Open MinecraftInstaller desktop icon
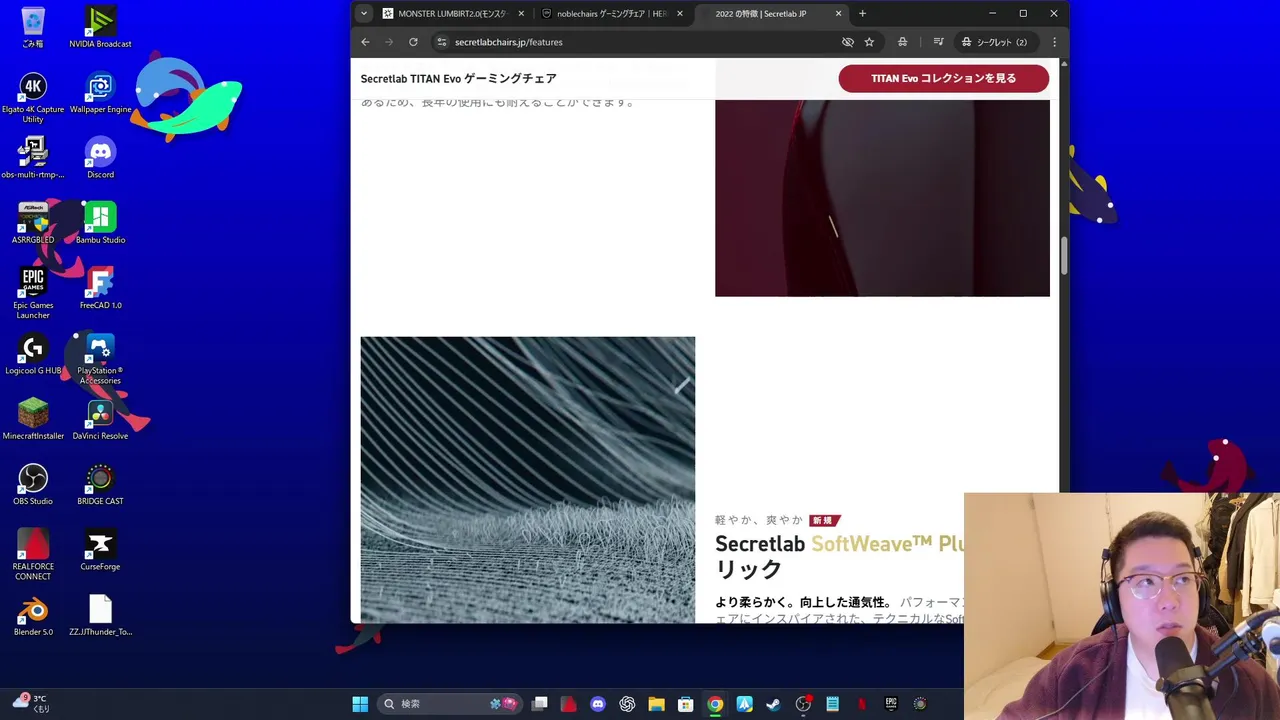Screen dimensions: 1280x720 (33, 419)
